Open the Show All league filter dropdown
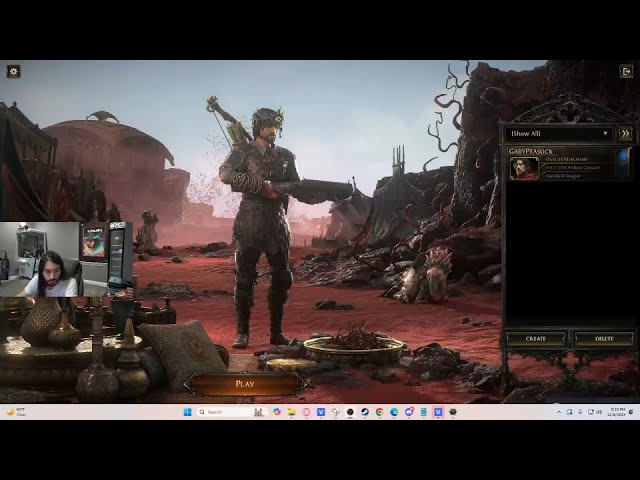This screenshot has height=480, width=640. click(559, 133)
